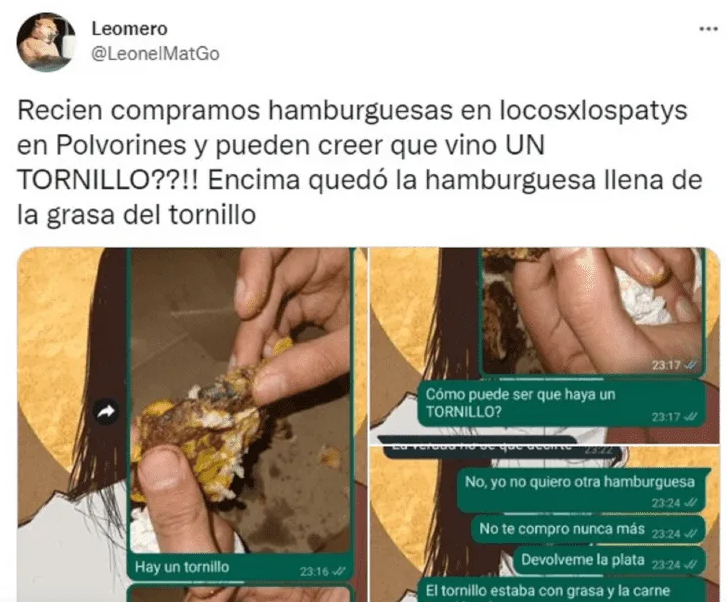The width and height of the screenshot is (727, 602).
Task: Click the ticks next to Devolveme la plata
Action: (691, 565)
